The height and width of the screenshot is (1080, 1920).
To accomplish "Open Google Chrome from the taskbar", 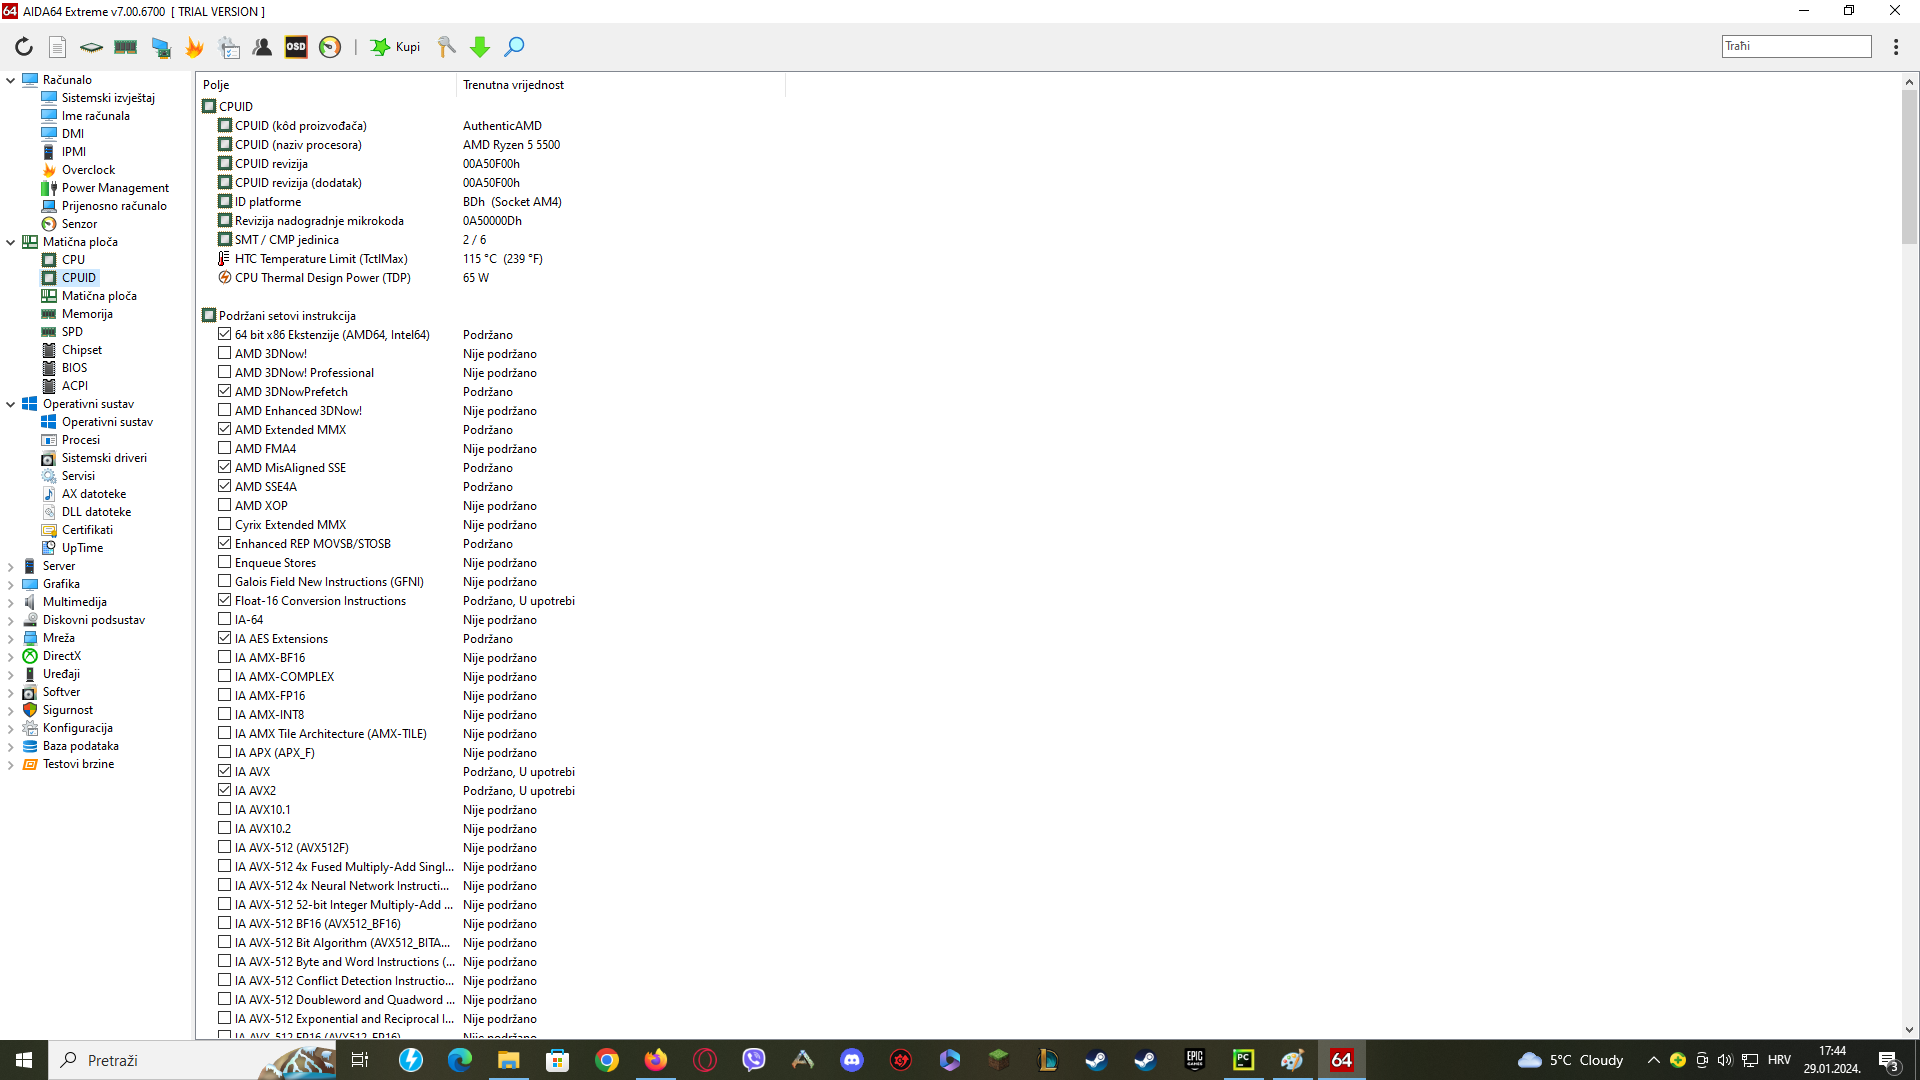I will tap(607, 1060).
